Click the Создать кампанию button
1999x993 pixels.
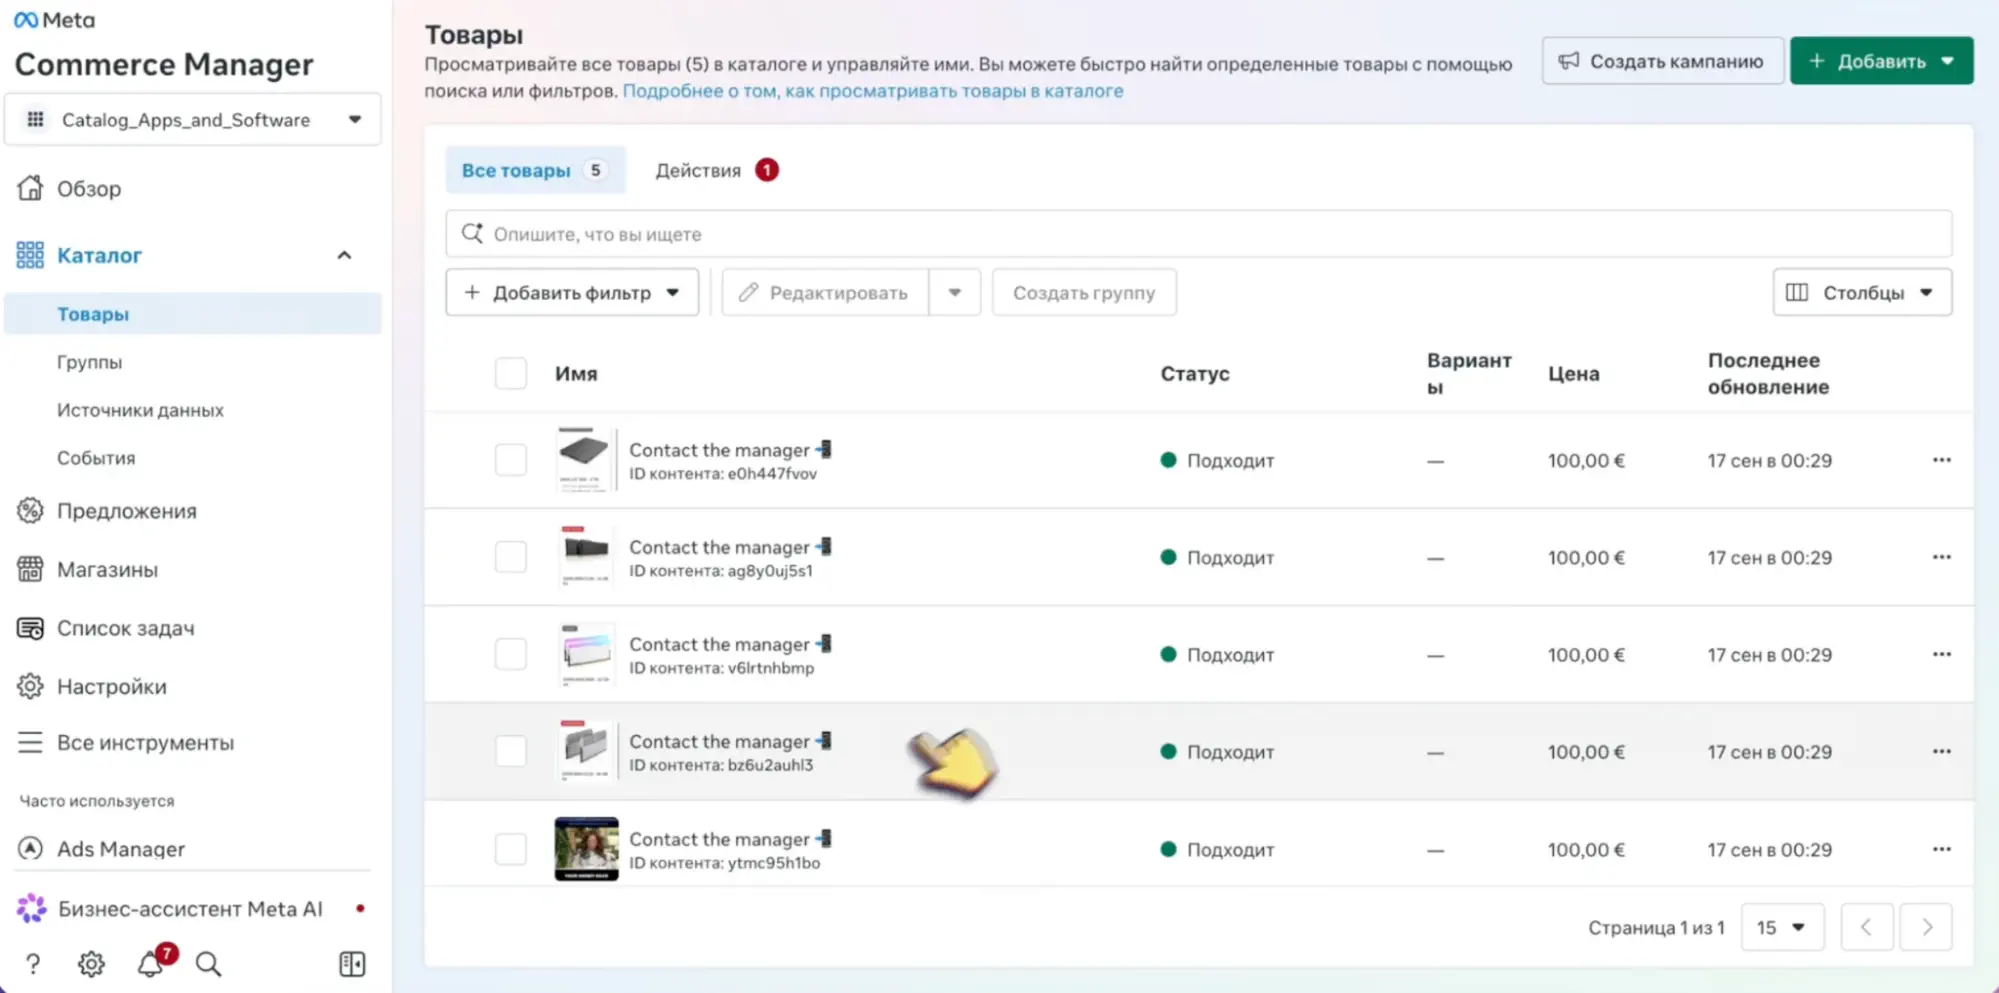1662,61
